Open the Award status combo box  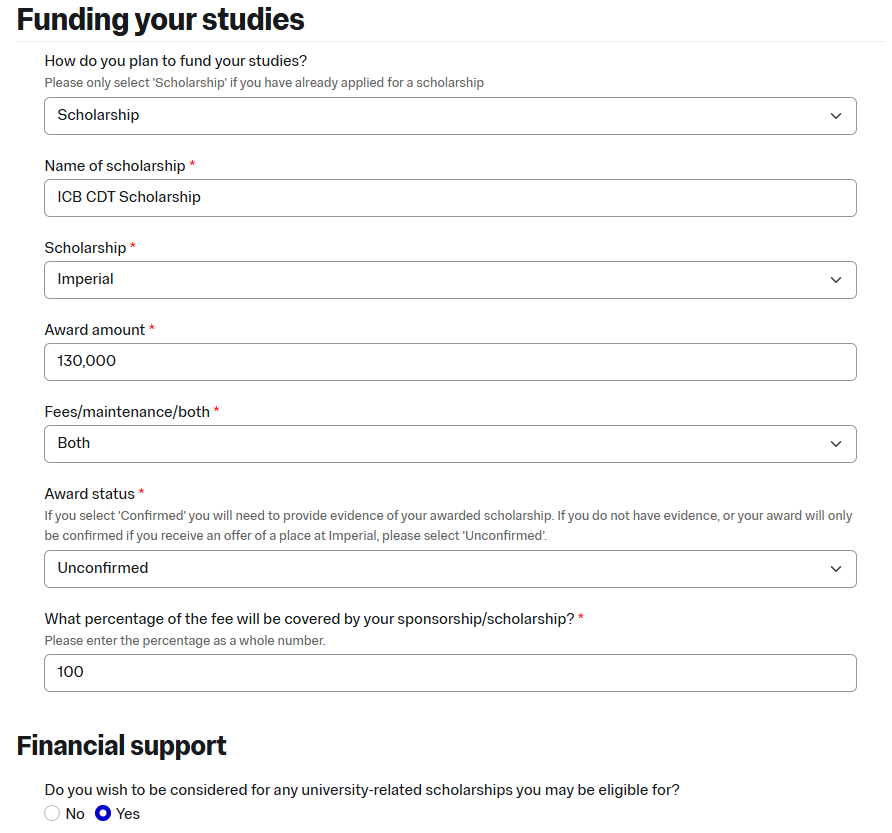click(450, 569)
